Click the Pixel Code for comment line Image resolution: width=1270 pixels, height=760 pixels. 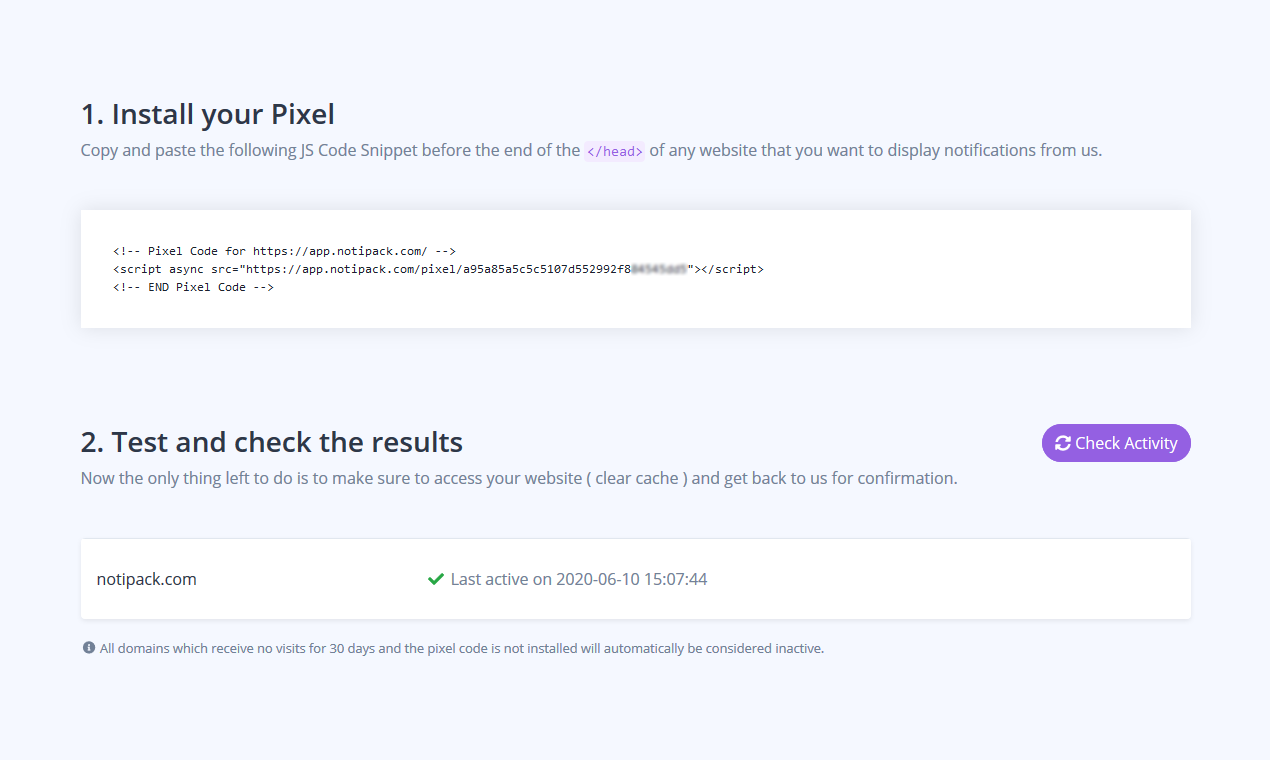pyautogui.click(x=284, y=250)
